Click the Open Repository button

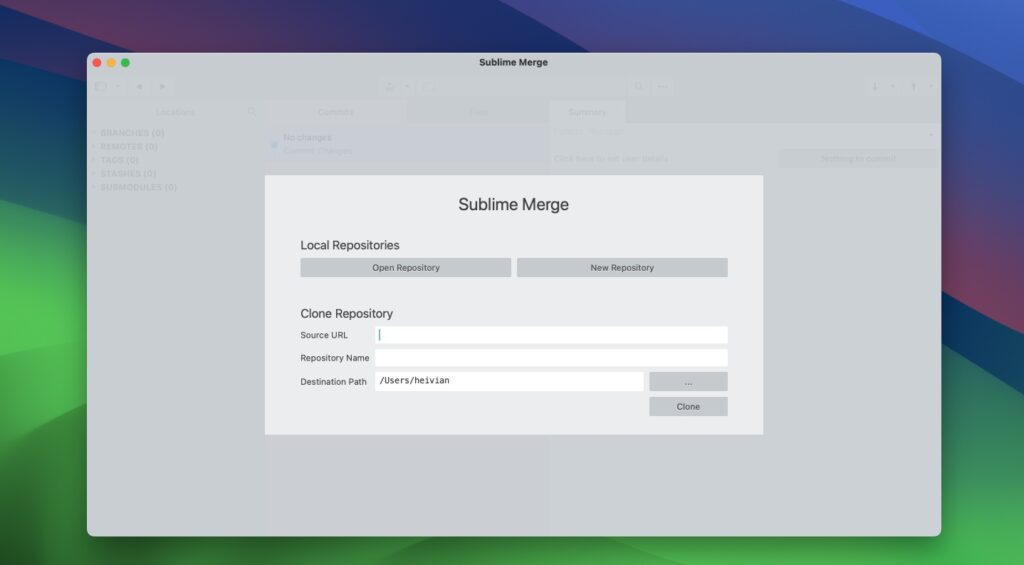(x=406, y=268)
